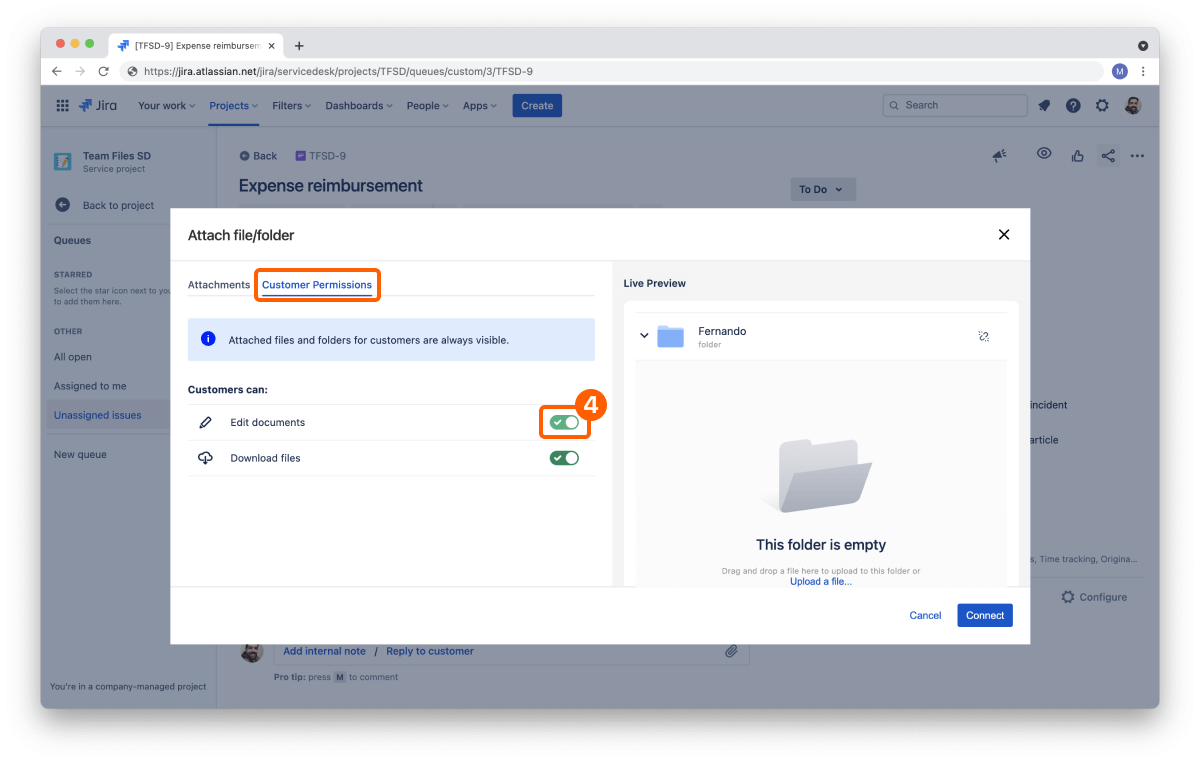Open the Jira app switcher grid

(x=62, y=106)
